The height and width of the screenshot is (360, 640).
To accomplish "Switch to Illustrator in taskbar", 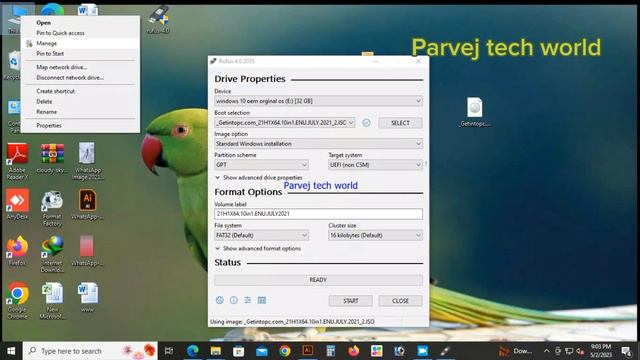I will 308,351.
